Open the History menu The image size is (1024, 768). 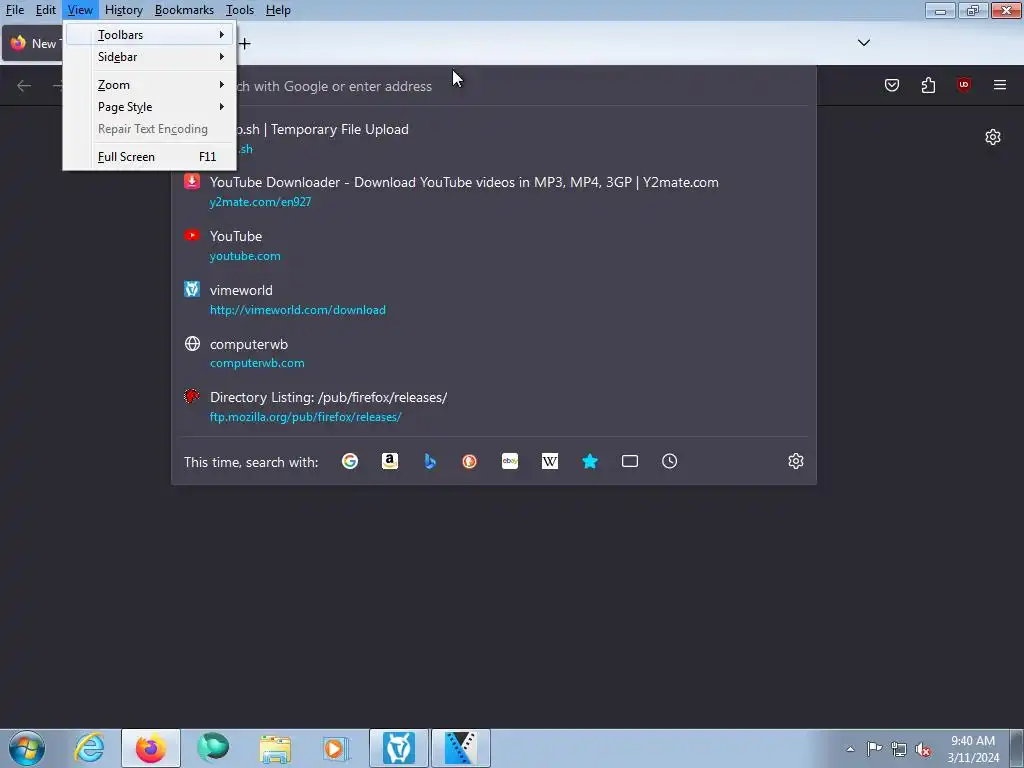point(123,10)
